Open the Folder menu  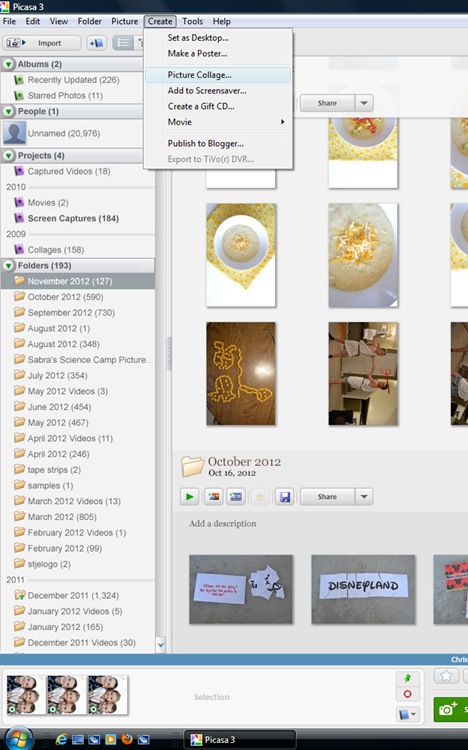[x=89, y=22]
